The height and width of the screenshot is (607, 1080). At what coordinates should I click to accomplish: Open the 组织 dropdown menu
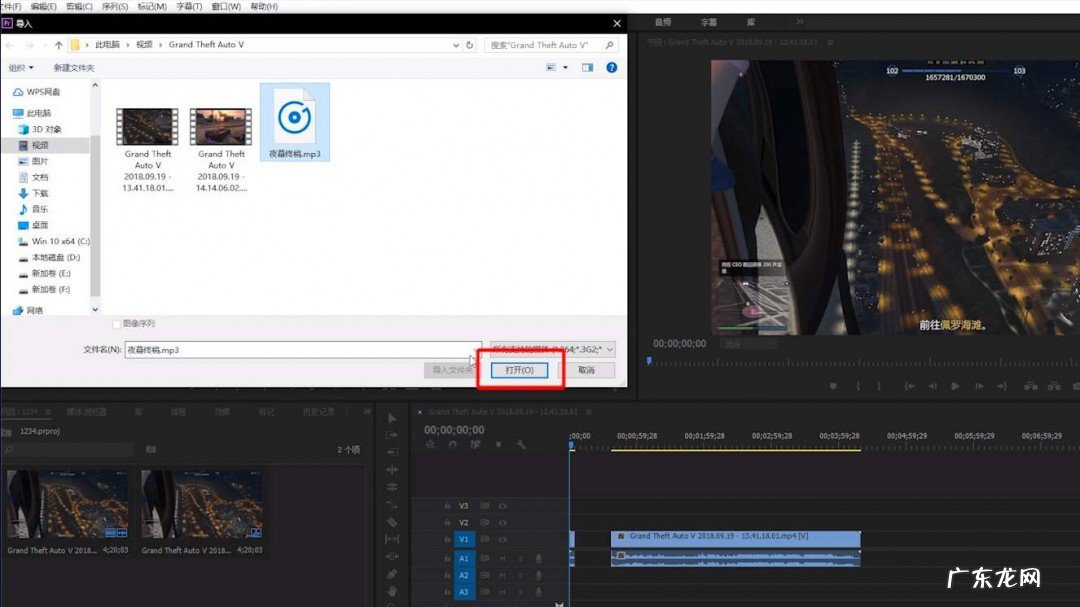pyautogui.click(x=21, y=67)
